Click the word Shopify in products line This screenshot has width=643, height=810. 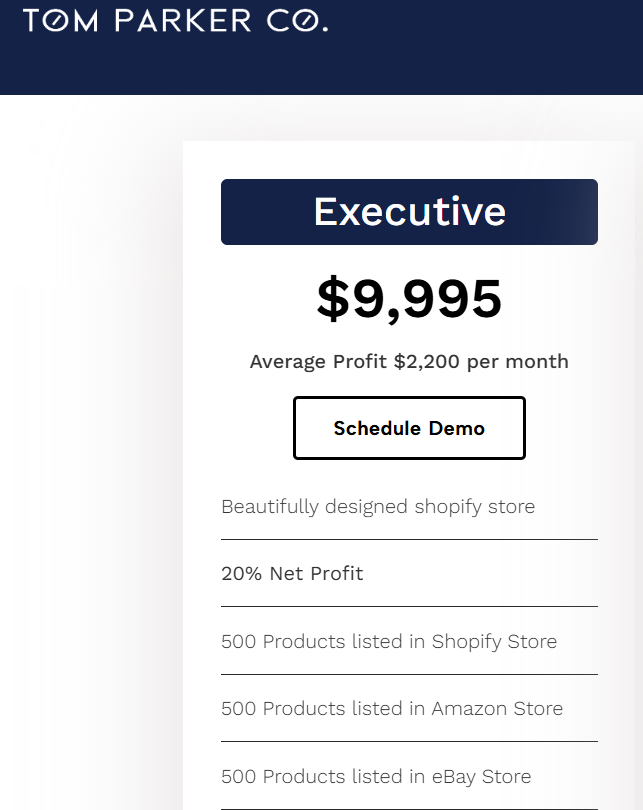(x=466, y=642)
